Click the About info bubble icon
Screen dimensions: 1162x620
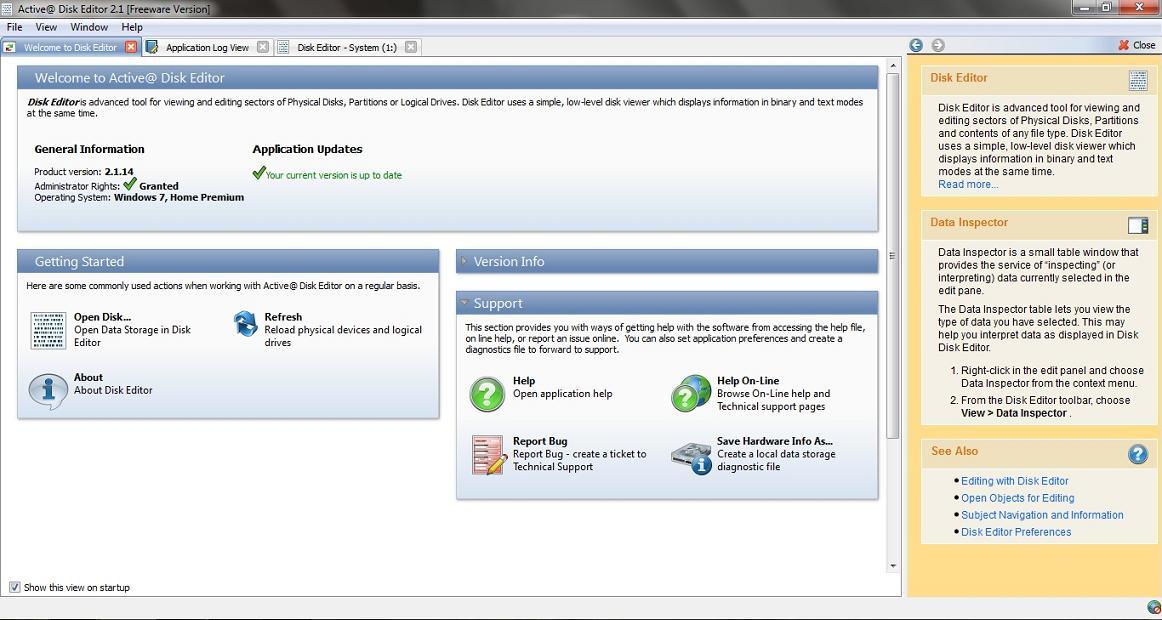48,390
